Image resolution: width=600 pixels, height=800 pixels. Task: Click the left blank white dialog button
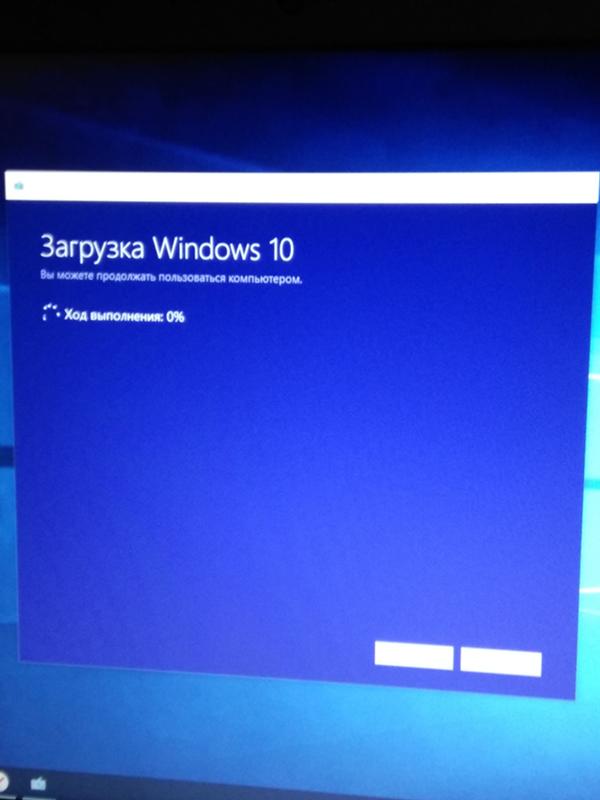414,656
